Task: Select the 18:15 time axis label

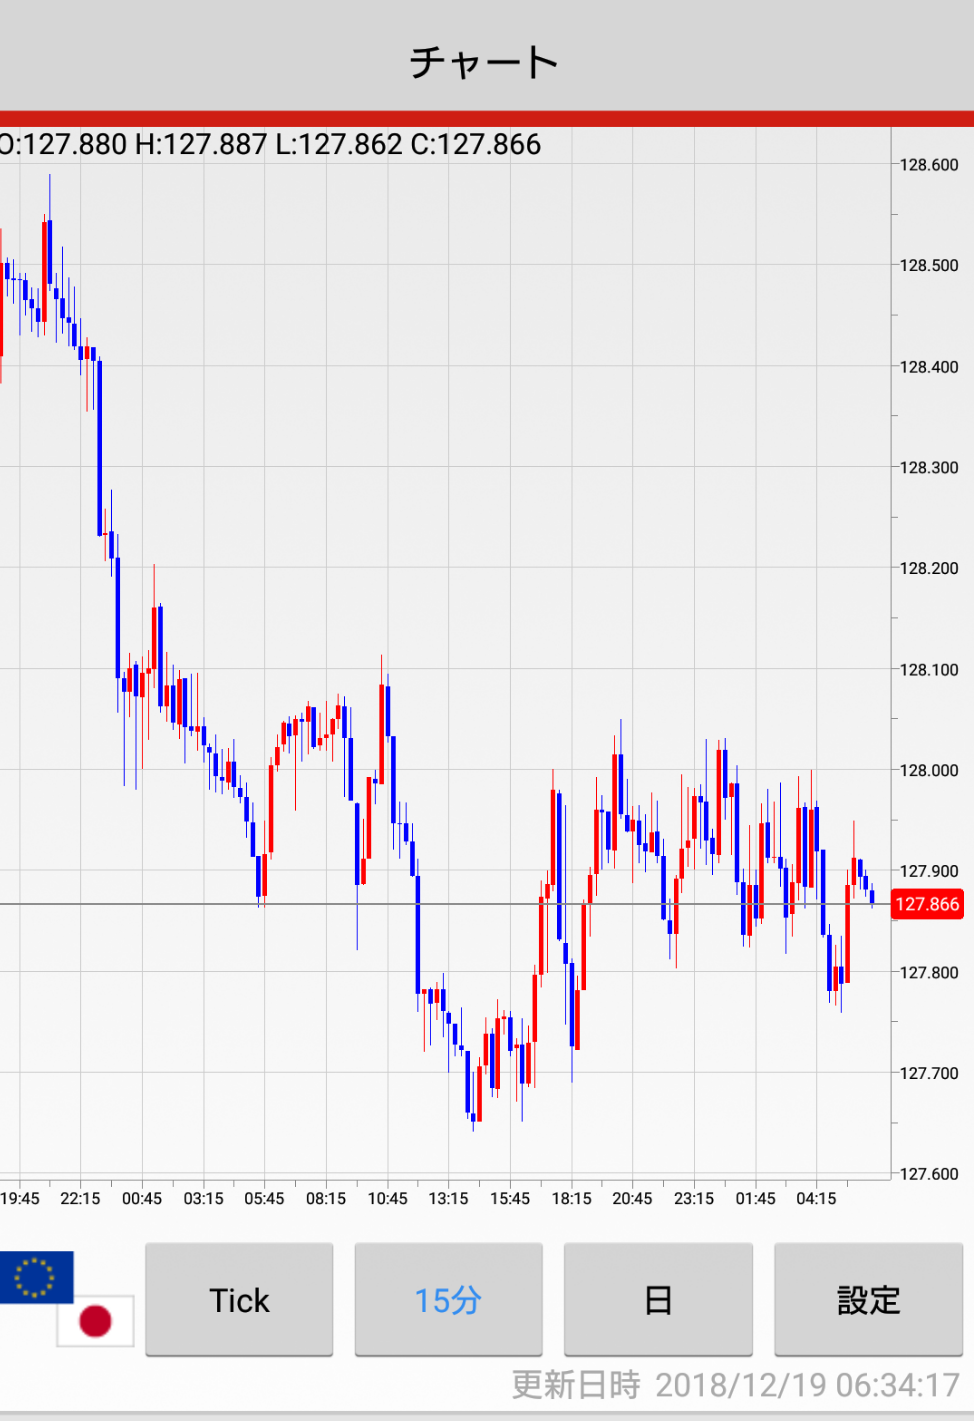Action: (x=571, y=1198)
